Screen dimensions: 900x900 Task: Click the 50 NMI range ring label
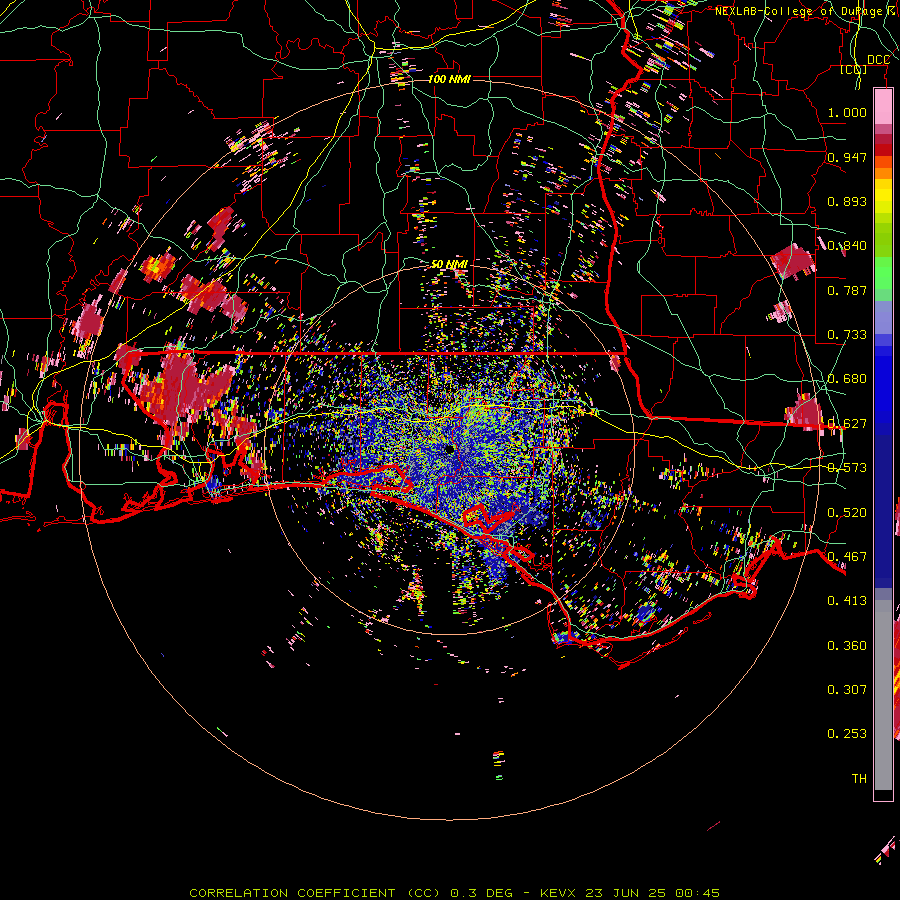(449, 264)
